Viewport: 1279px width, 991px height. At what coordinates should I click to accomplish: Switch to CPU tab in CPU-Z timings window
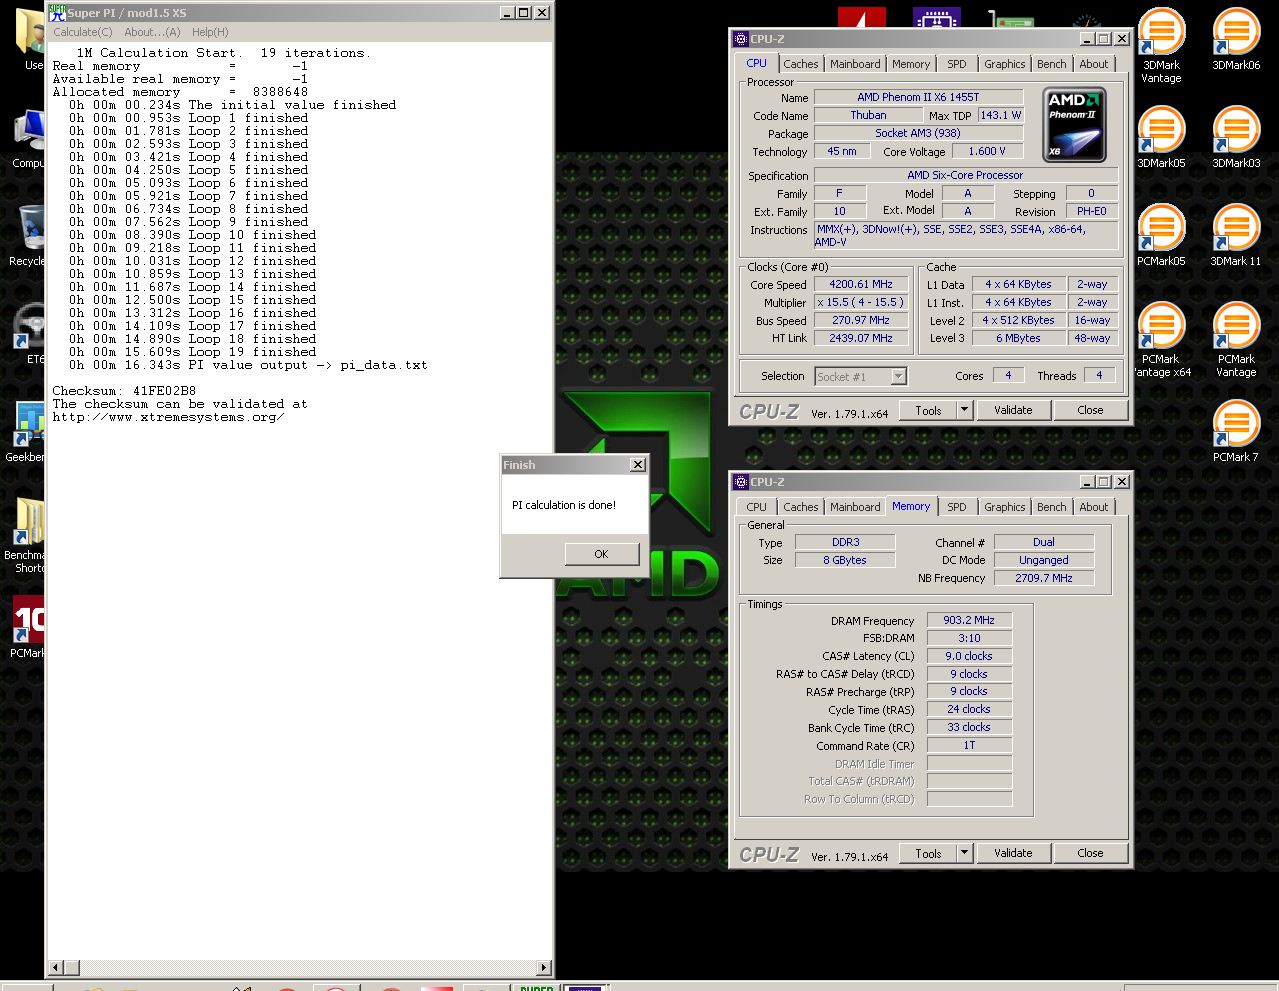(757, 507)
